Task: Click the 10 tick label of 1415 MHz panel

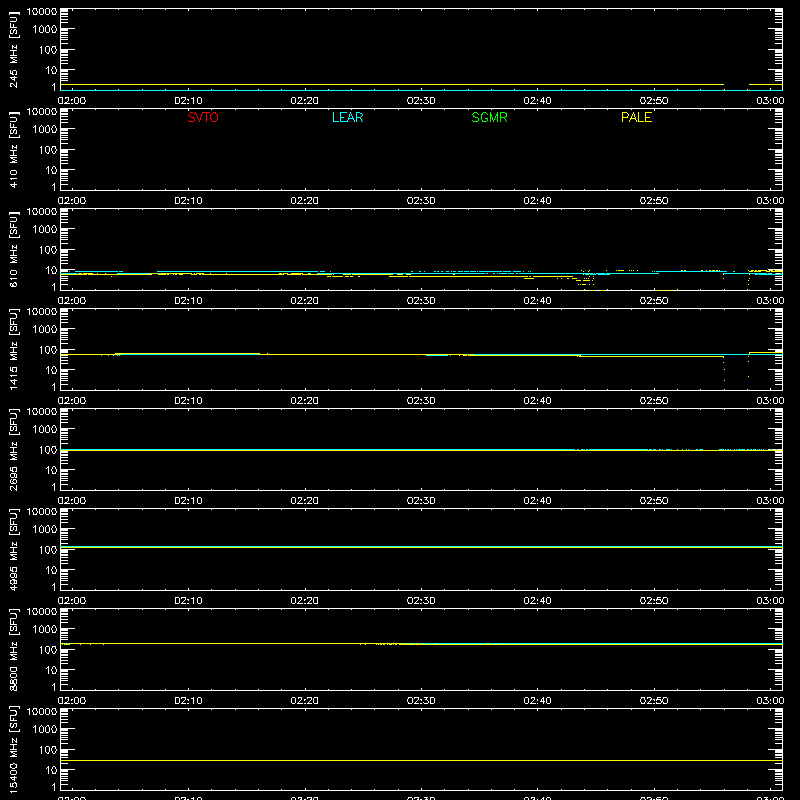Action: [51, 370]
